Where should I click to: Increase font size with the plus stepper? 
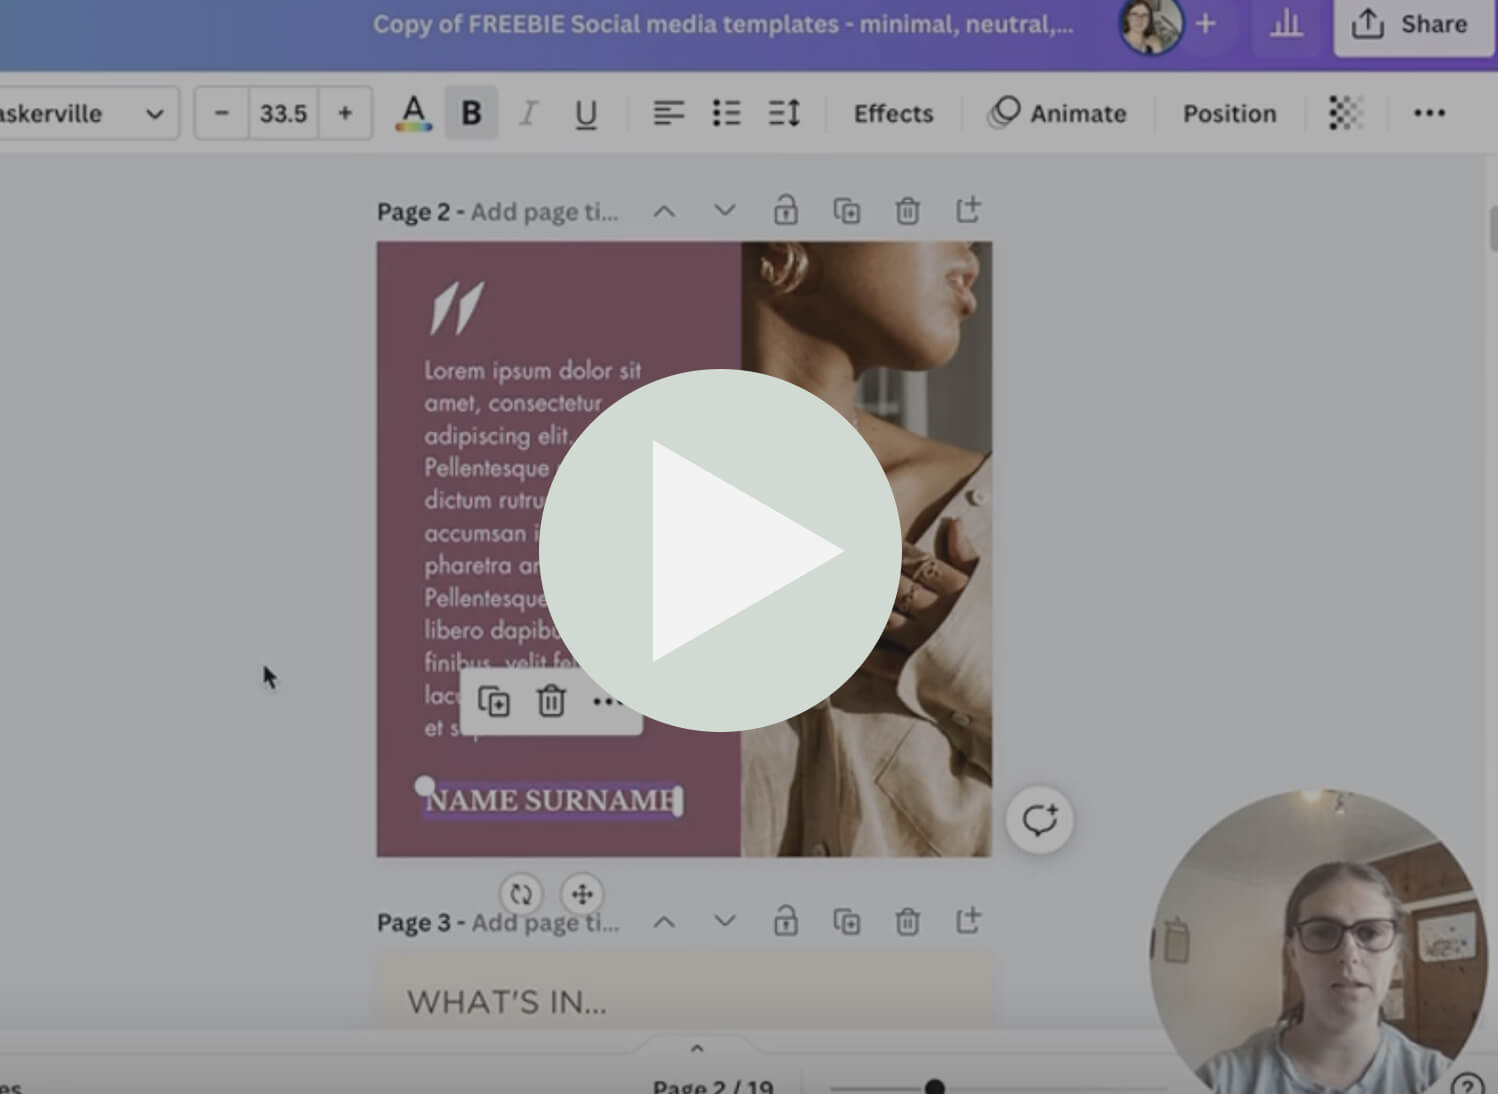pyautogui.click(x=345, y=113)
